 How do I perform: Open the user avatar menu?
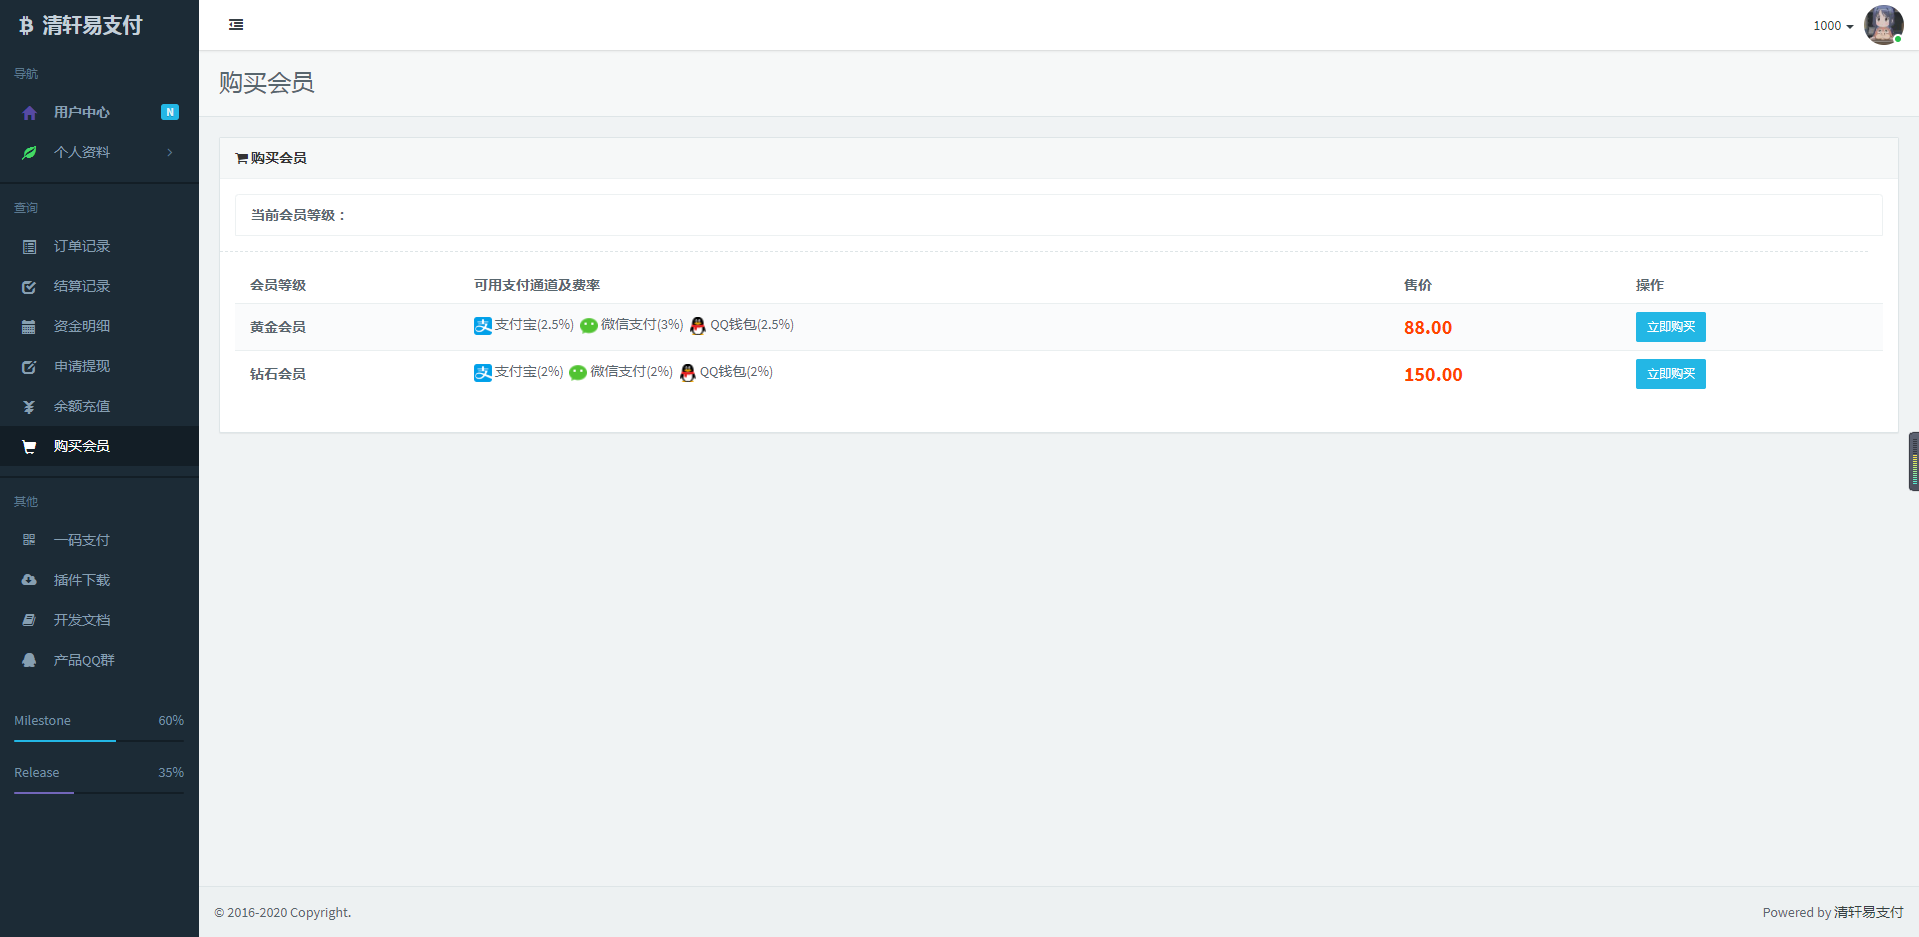point(1883,25)
